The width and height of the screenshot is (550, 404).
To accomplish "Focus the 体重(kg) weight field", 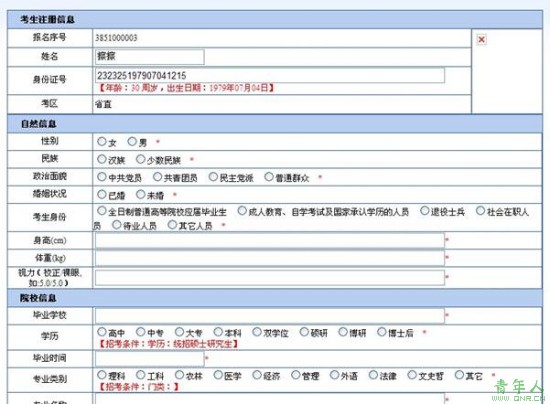I will coord(270,258).
